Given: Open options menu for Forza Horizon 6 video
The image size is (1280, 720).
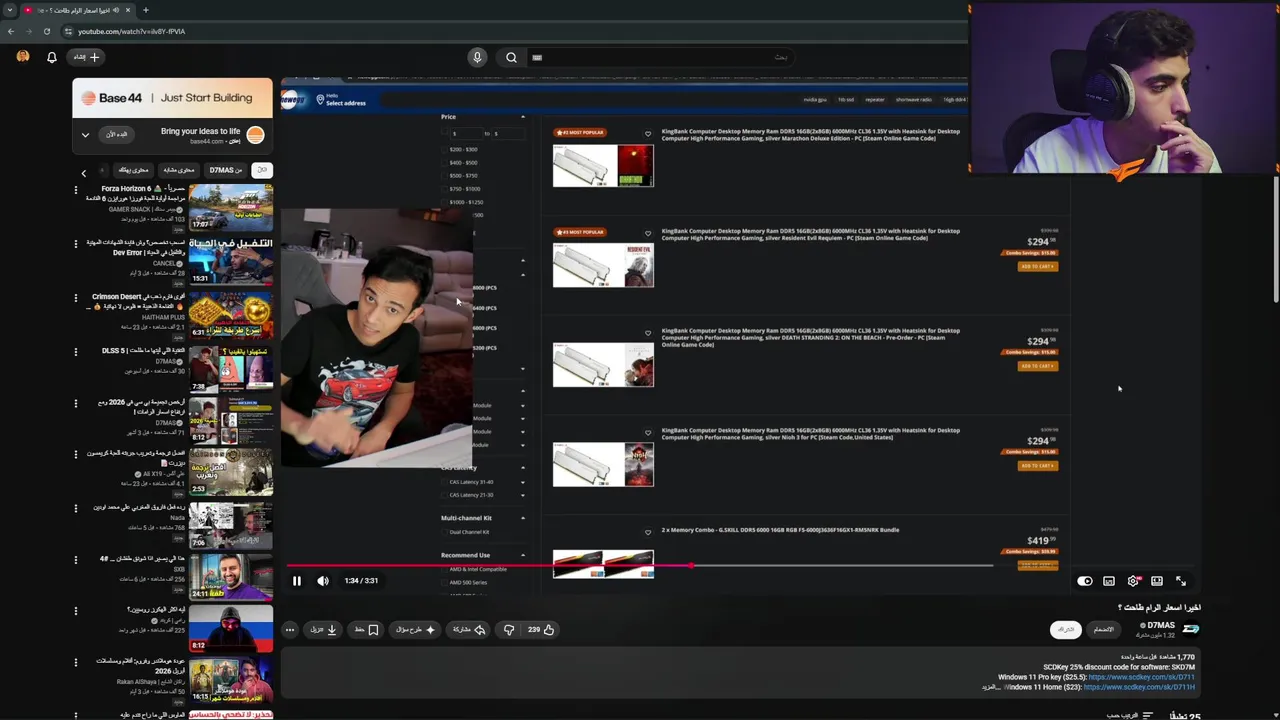Looking at the screenshot, I should click(76, 190).
